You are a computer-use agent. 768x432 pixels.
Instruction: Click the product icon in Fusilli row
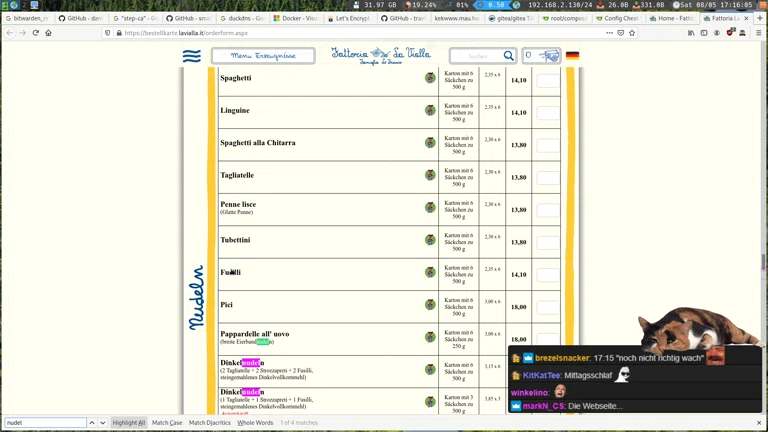pyautogui.click(x=430, y=272)
